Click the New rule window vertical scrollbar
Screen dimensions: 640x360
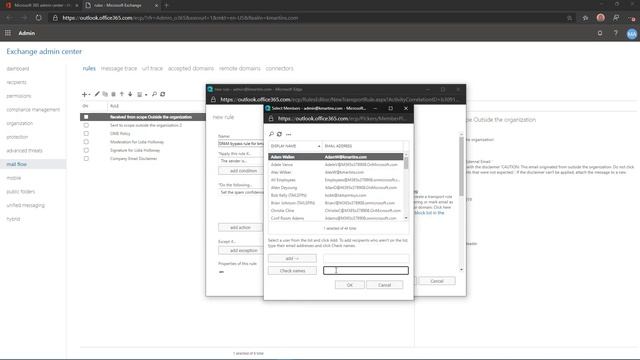point(461,202)
